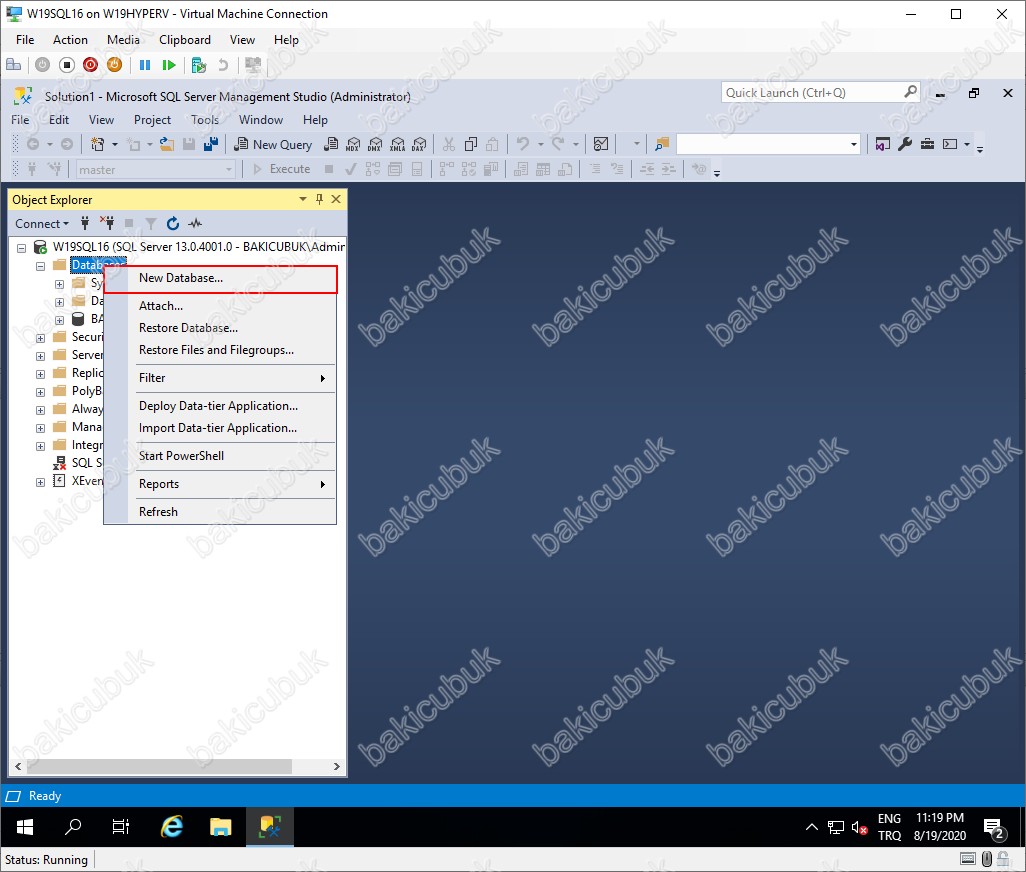Send Ctrl+Alt+Delete to the virtual machine

pyautogui.click(x=14, y=65)
